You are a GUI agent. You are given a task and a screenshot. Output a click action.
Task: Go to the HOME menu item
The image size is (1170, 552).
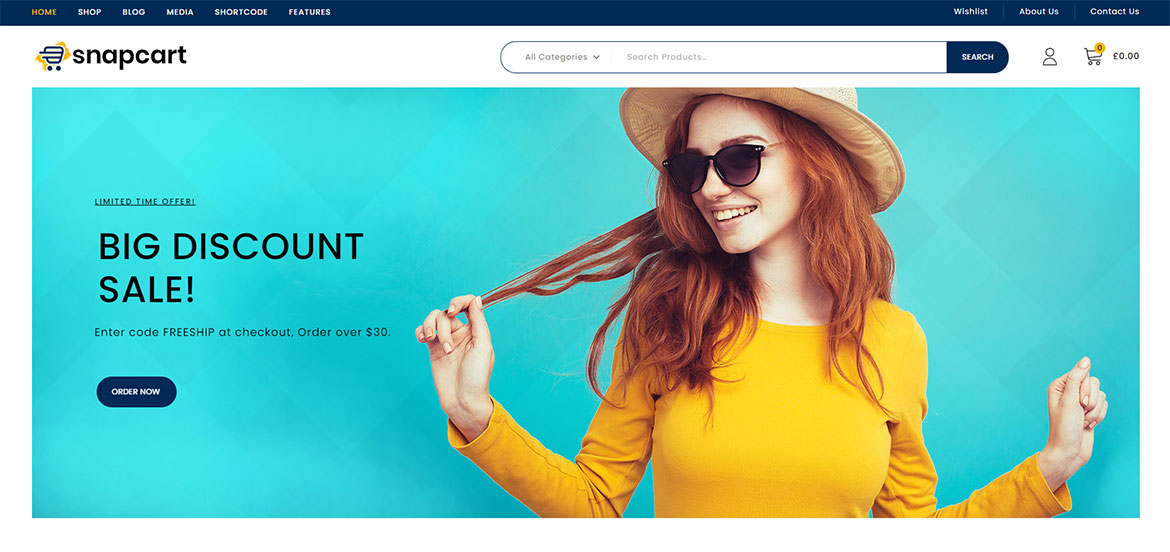(x=44, y=12)
